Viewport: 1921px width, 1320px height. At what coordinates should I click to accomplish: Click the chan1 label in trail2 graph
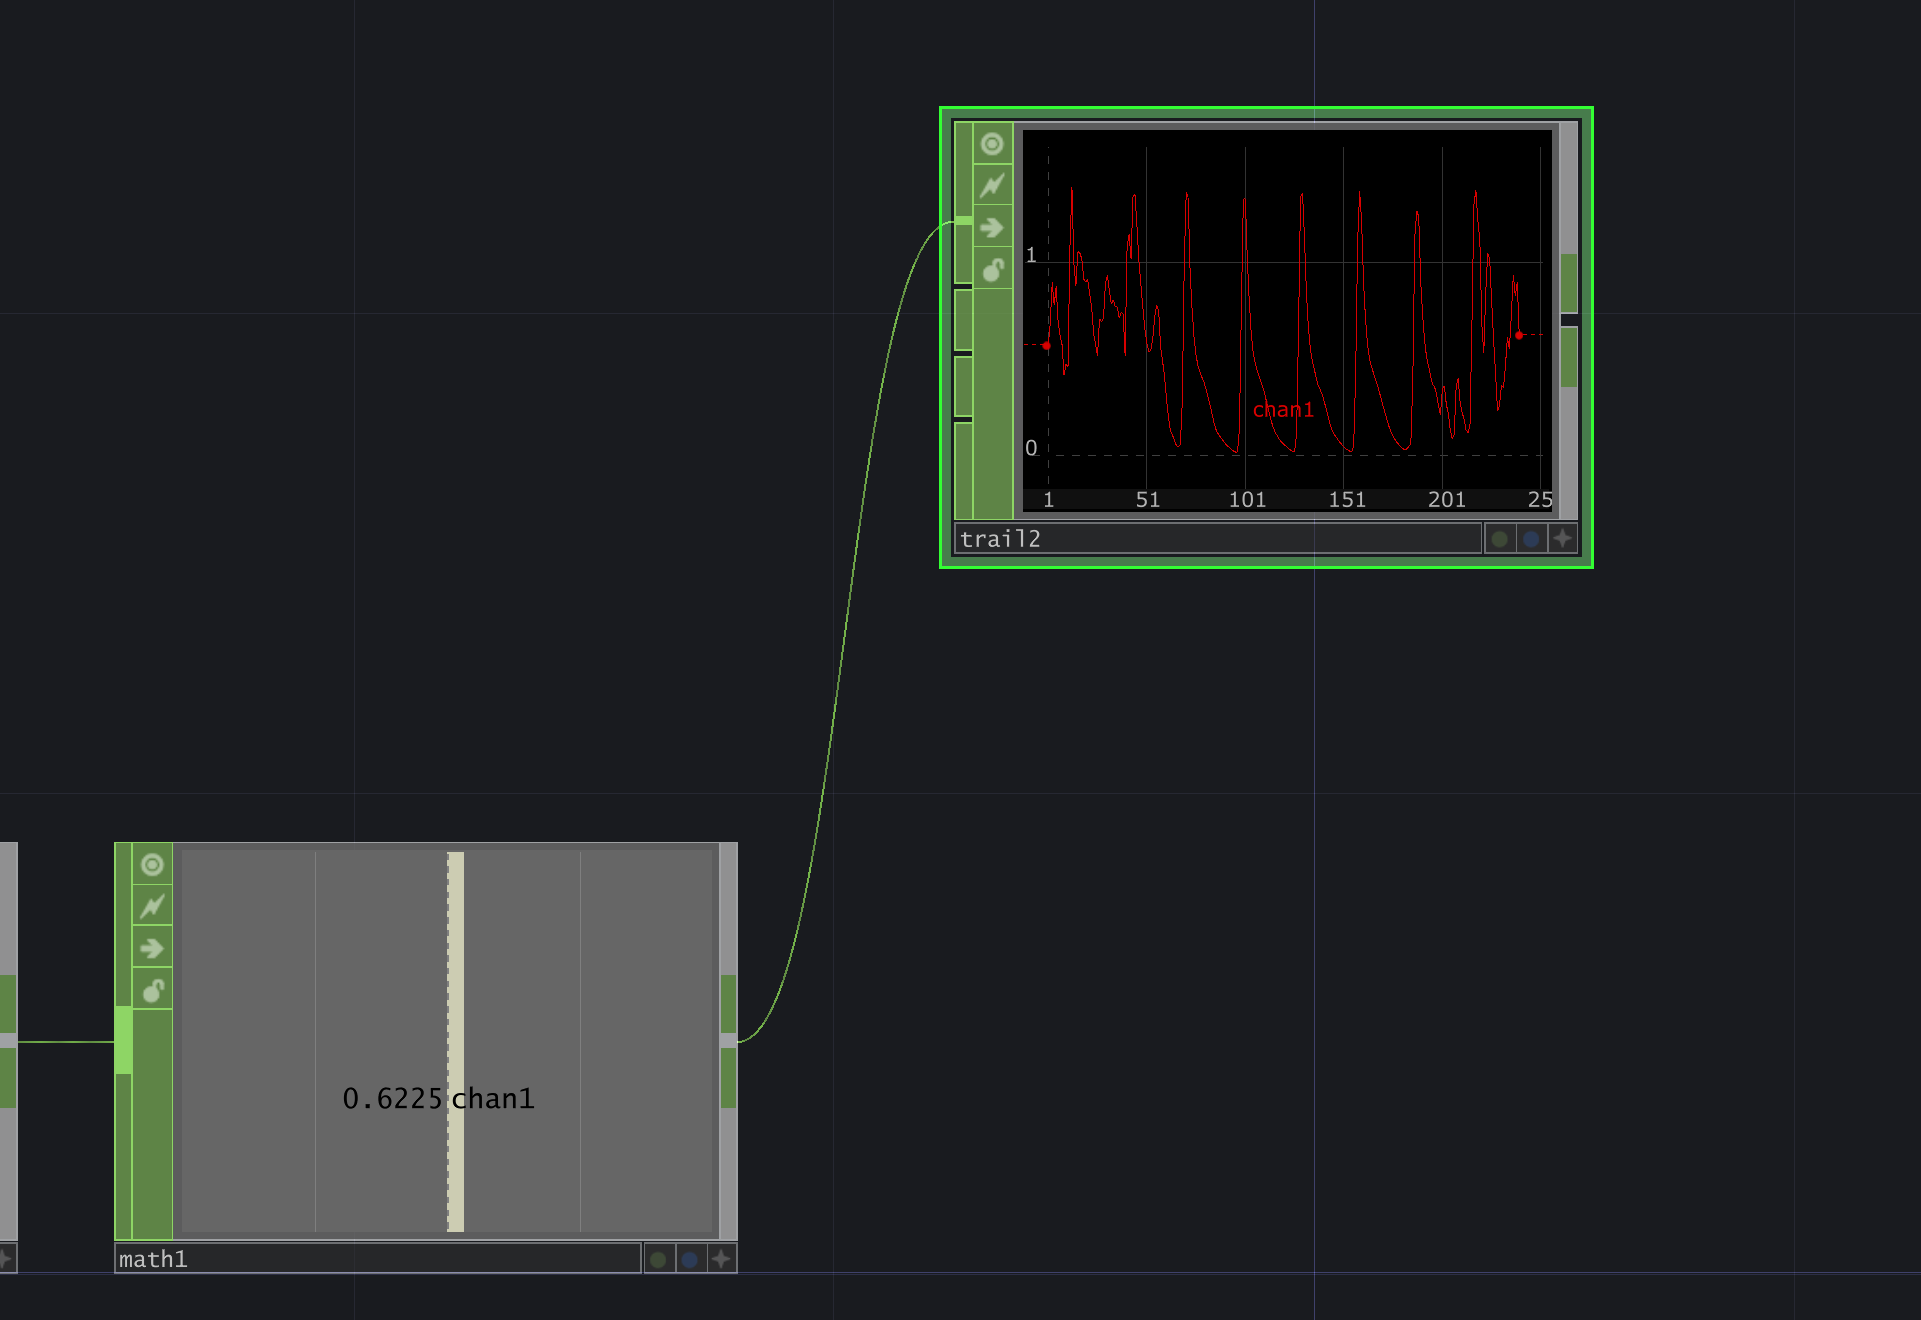(x=1283, y=410)
